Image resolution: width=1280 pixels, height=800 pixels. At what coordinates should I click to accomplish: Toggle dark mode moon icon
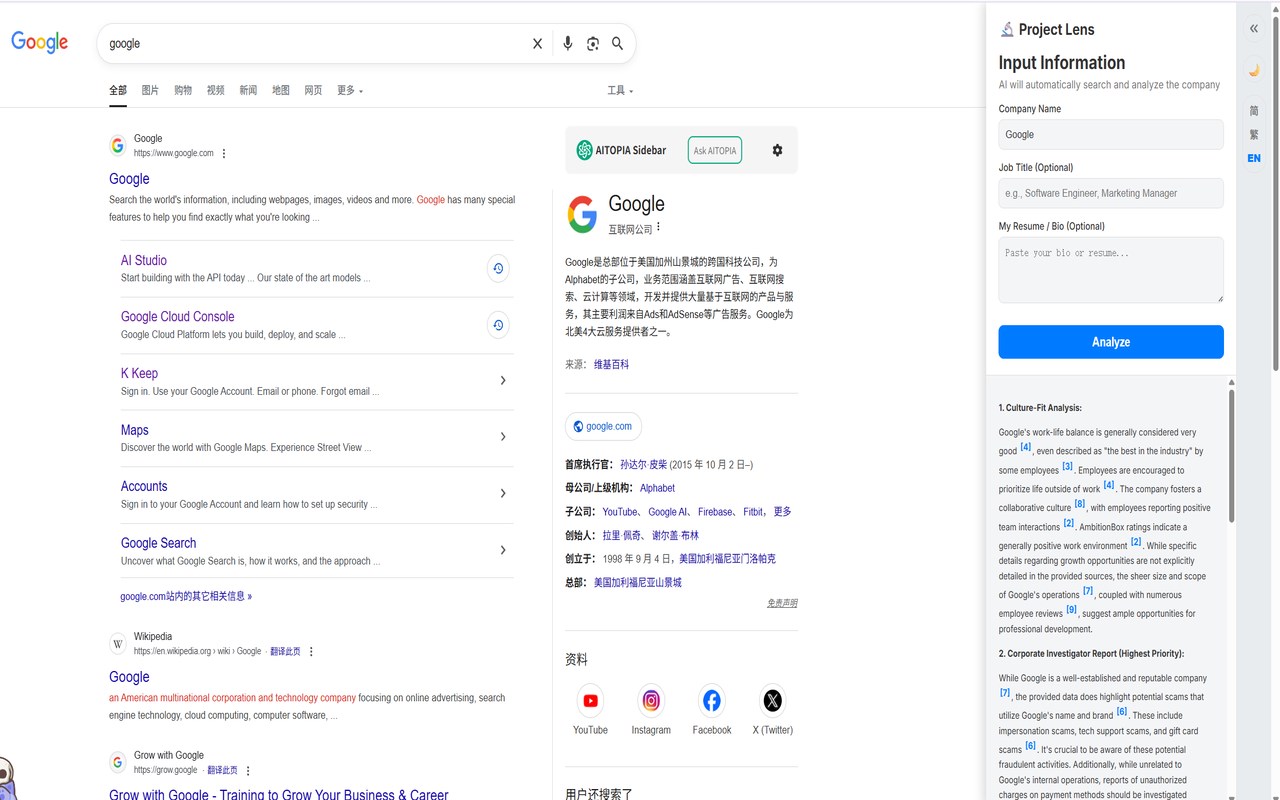click(x=1254, y=70)
